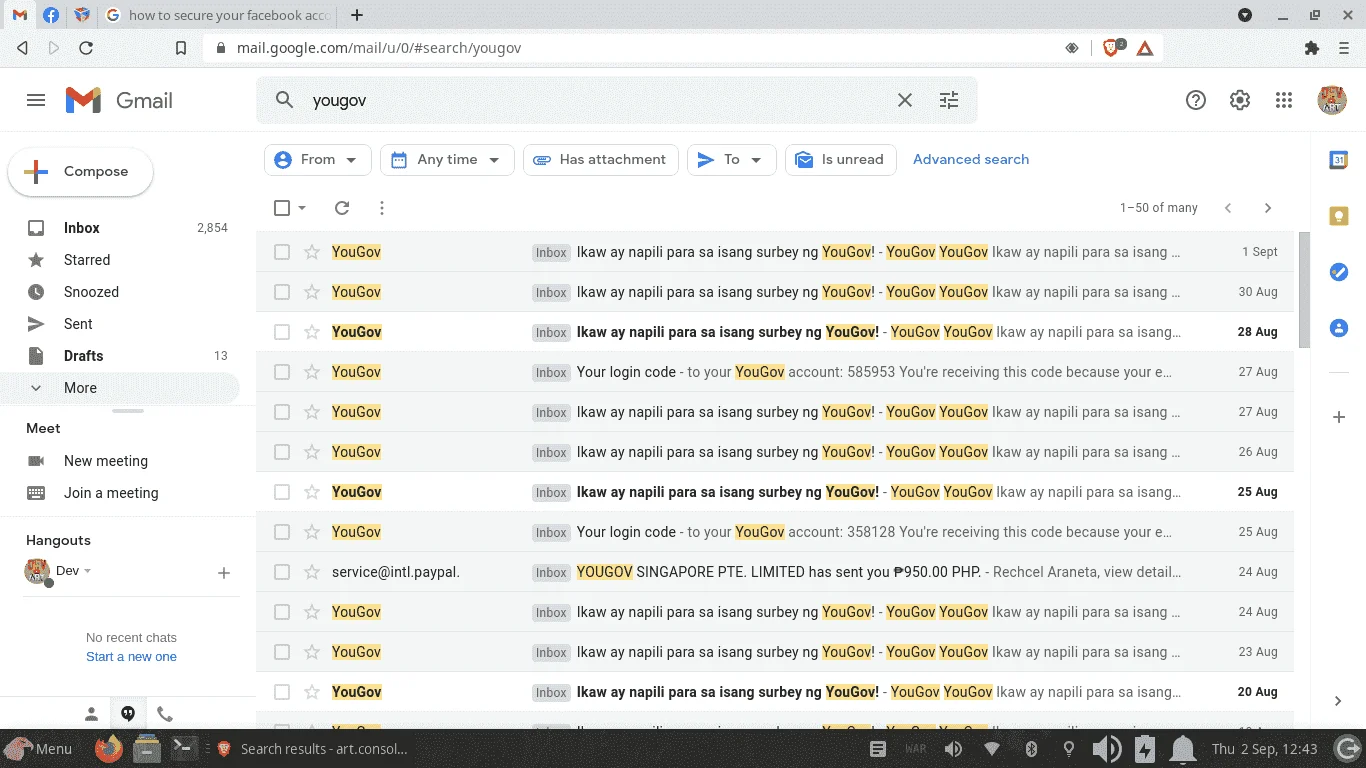Open Gmail Settings gear icon
The width and height of the screenshot is (1366, 768).
[1240, 100]
